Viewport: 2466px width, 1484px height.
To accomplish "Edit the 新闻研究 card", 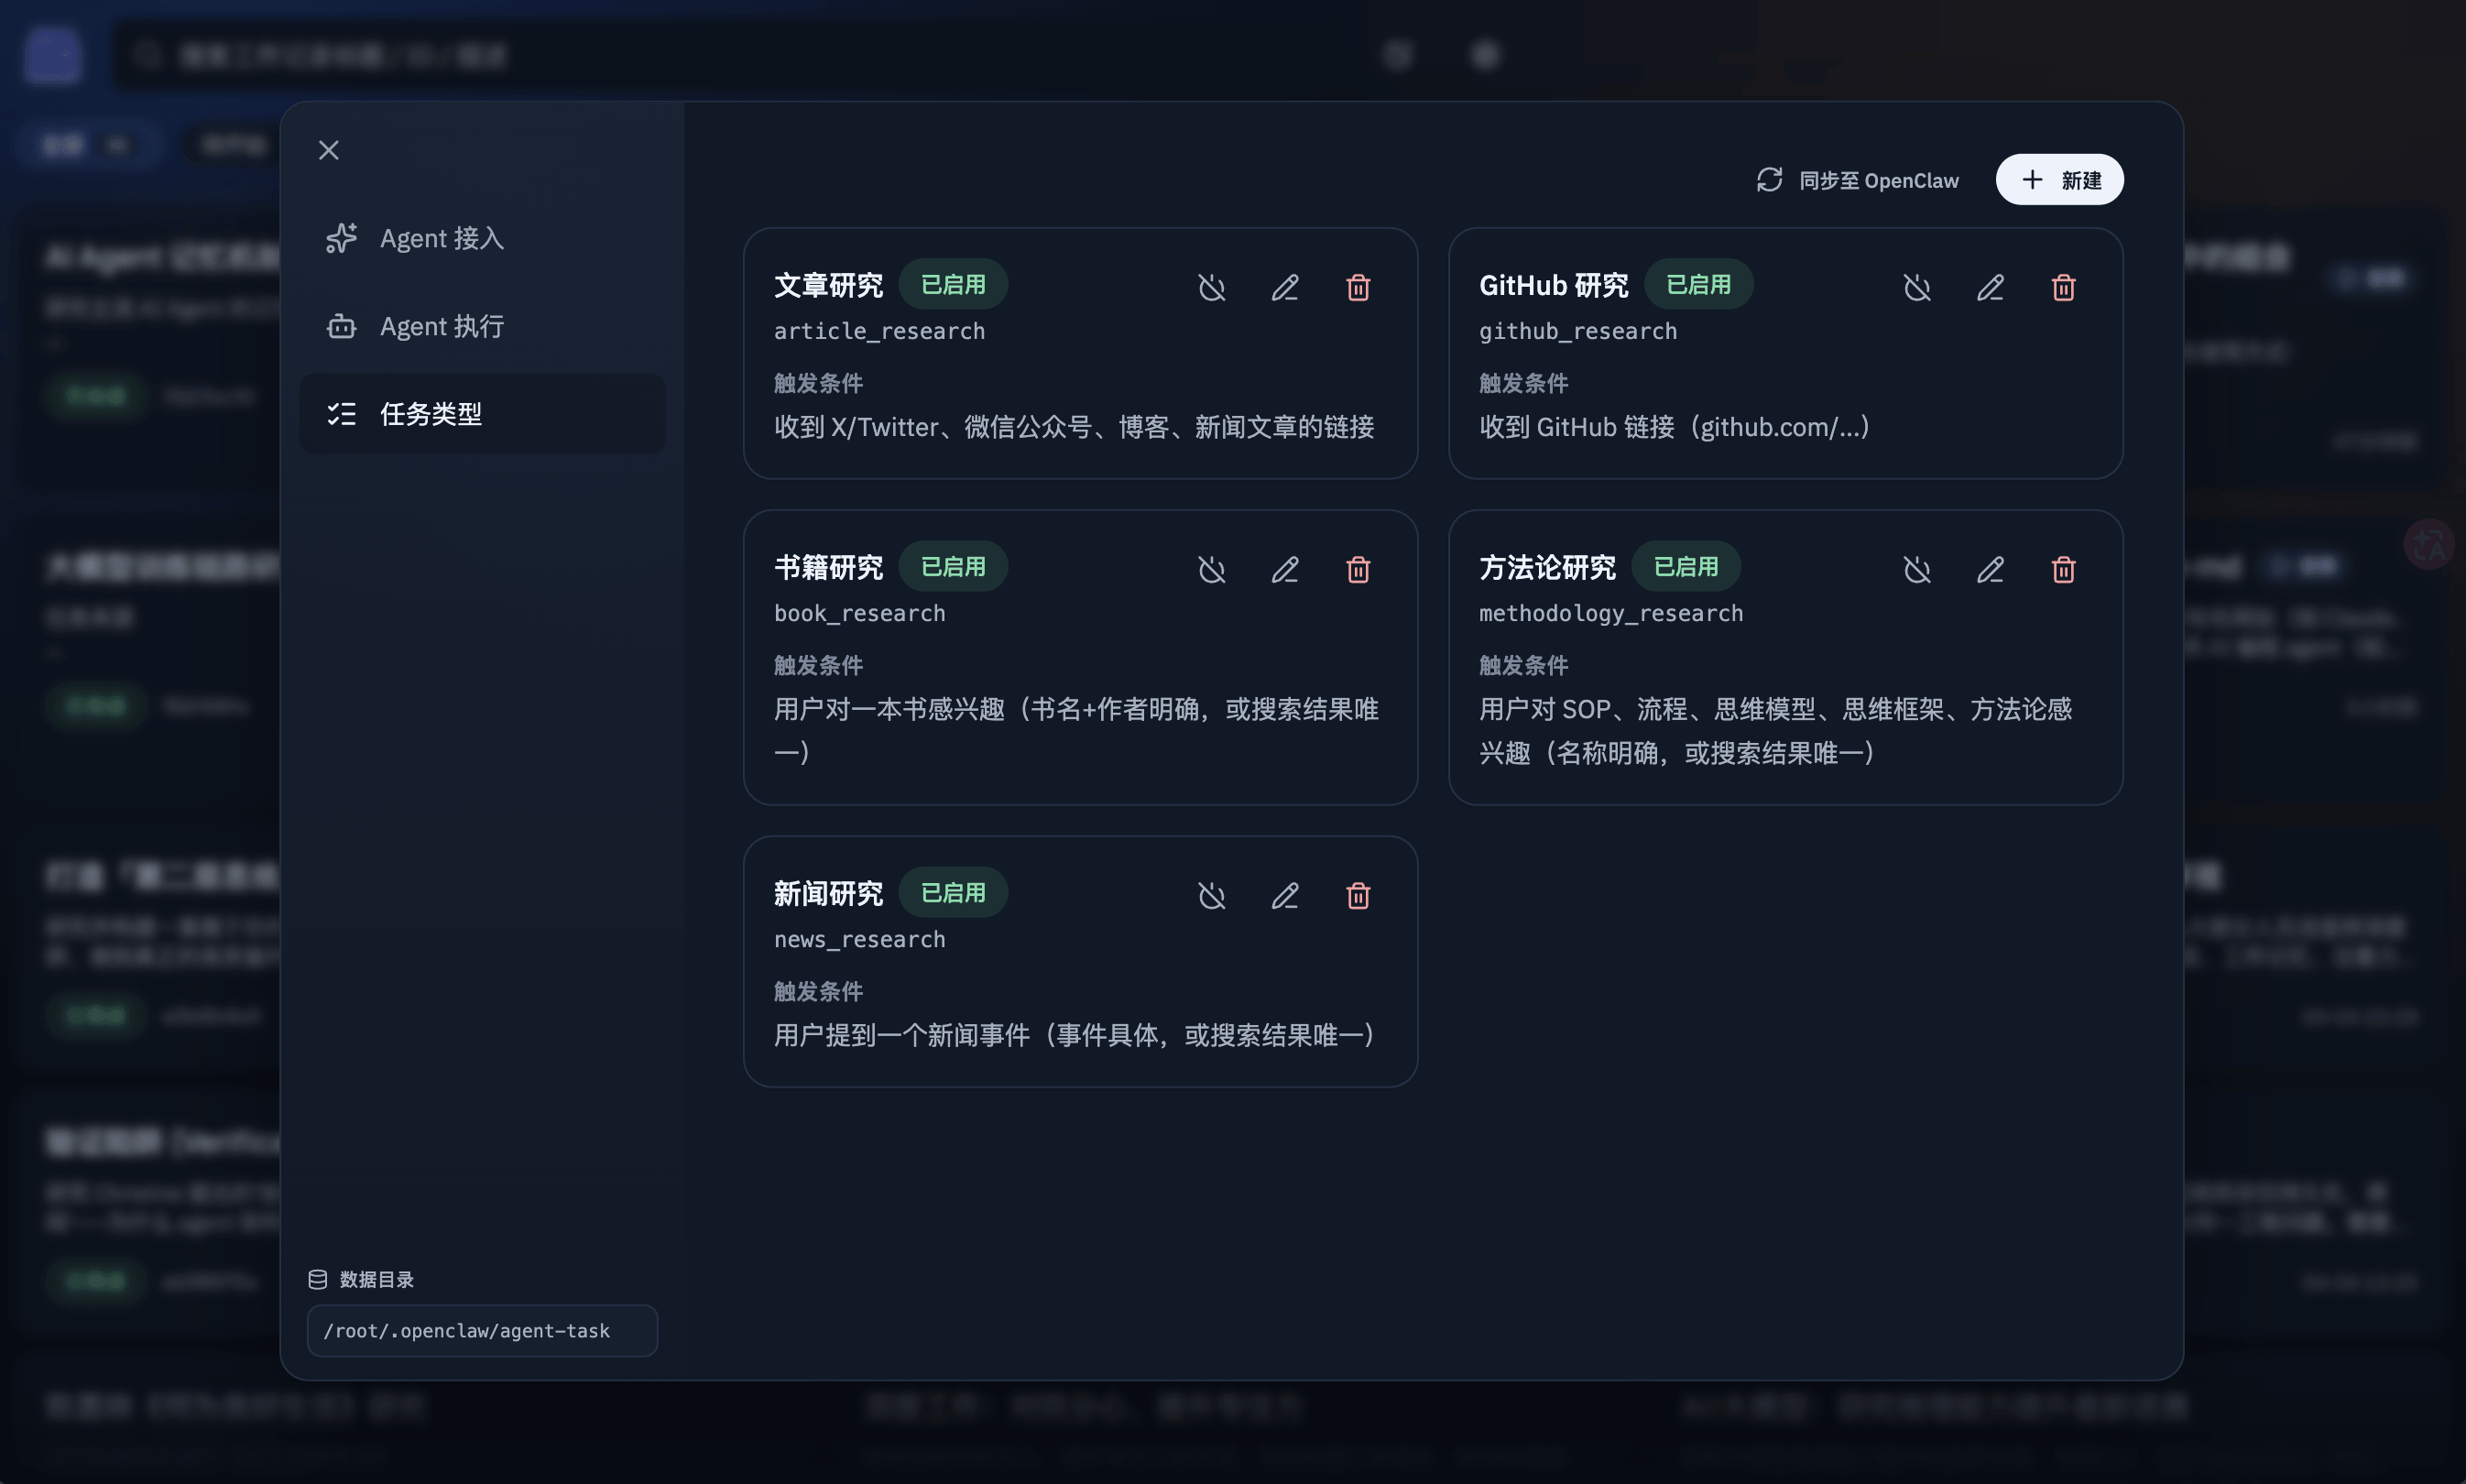I will [1285, 896].
